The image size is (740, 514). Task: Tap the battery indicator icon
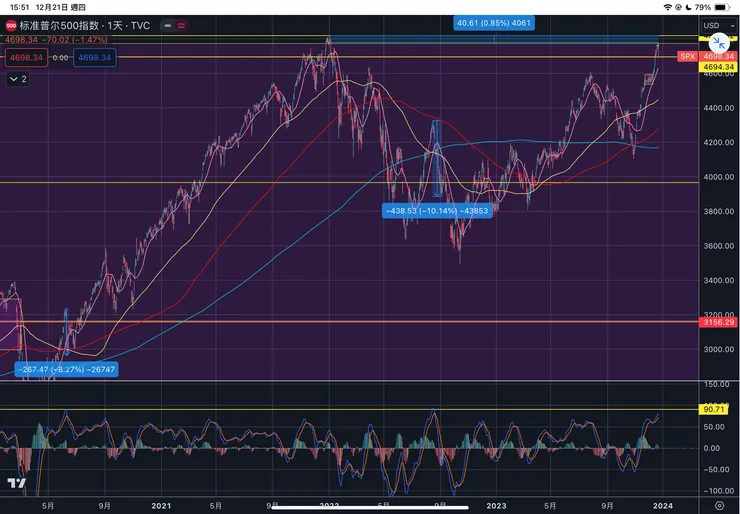722,7
